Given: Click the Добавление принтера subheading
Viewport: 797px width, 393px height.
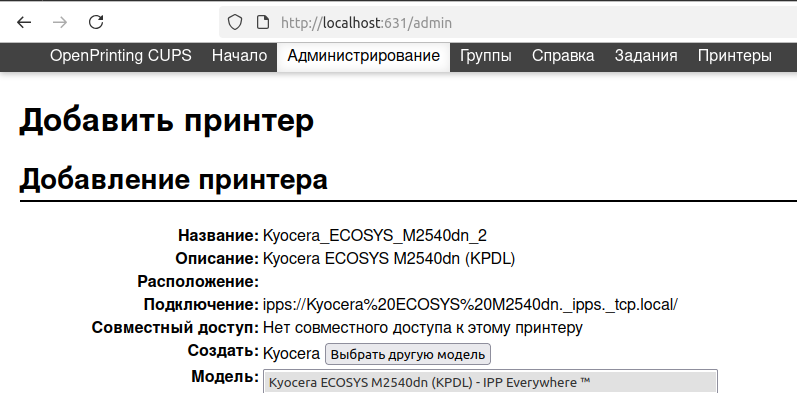Looking at the screenshot, I should pyautogui.click(x=173, y=180).
